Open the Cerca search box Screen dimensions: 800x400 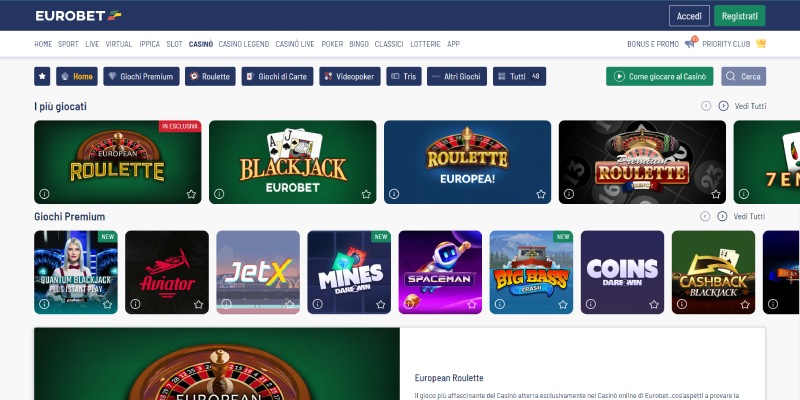click(743, 77)
